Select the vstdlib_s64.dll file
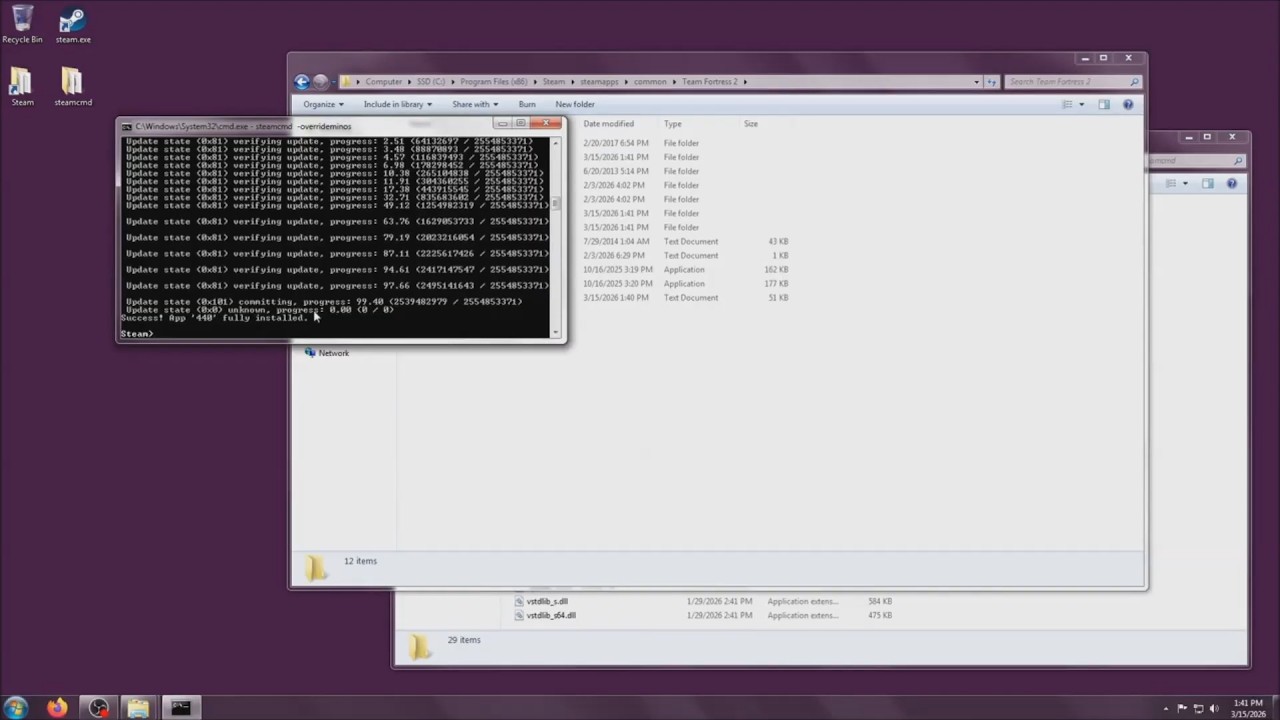This screenshot has height=720, width=1280. [x=551, y=616]
